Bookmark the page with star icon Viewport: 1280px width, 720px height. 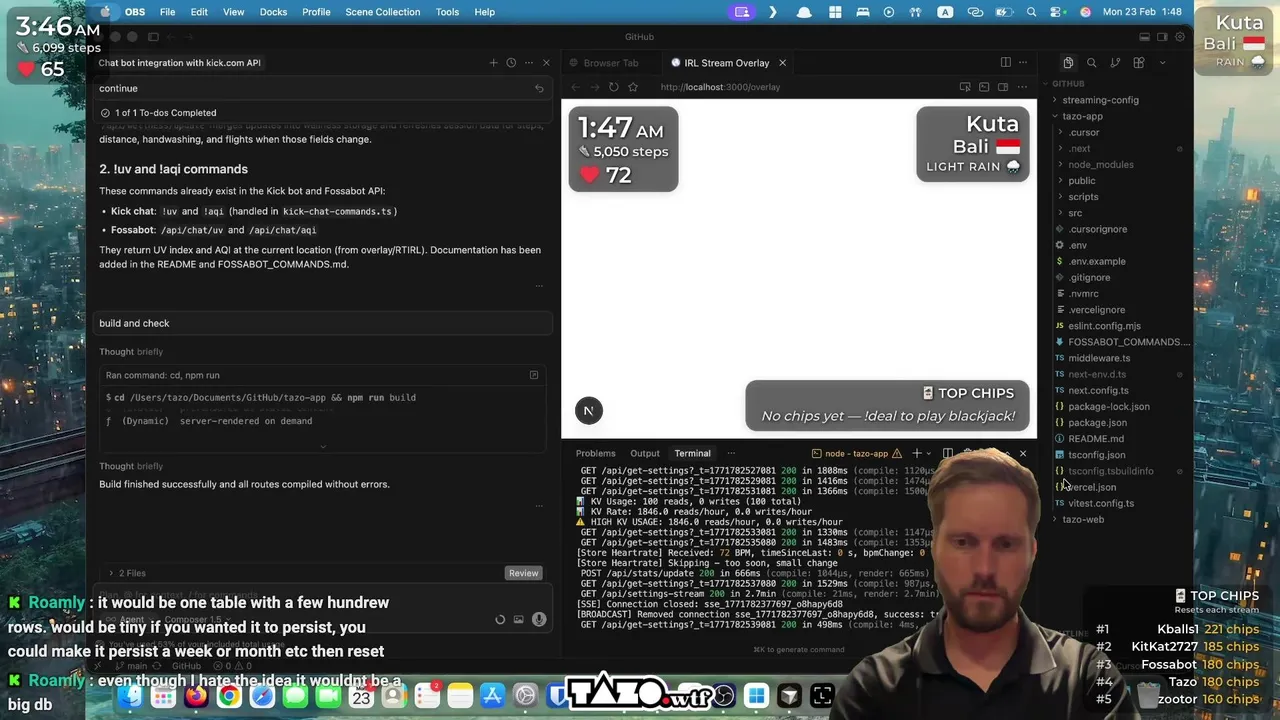tap(632, 87)
